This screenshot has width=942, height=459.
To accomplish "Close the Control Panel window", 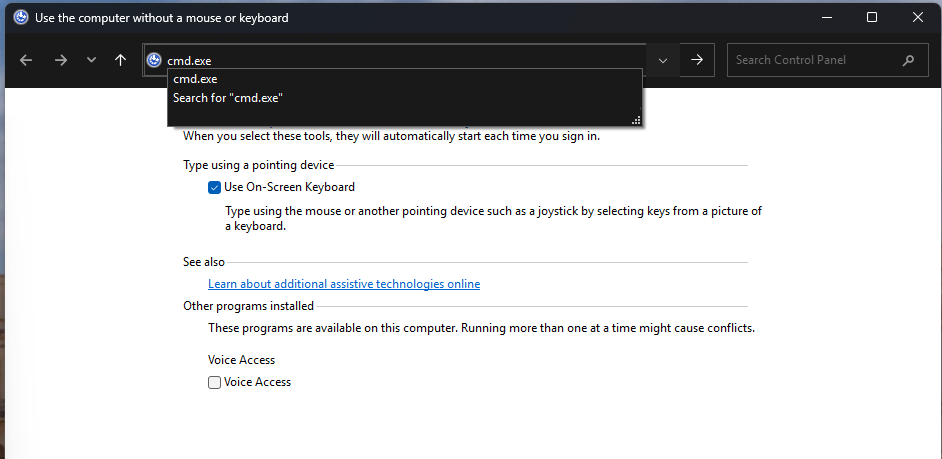I will pyautogui.click(x=918, y=17).
